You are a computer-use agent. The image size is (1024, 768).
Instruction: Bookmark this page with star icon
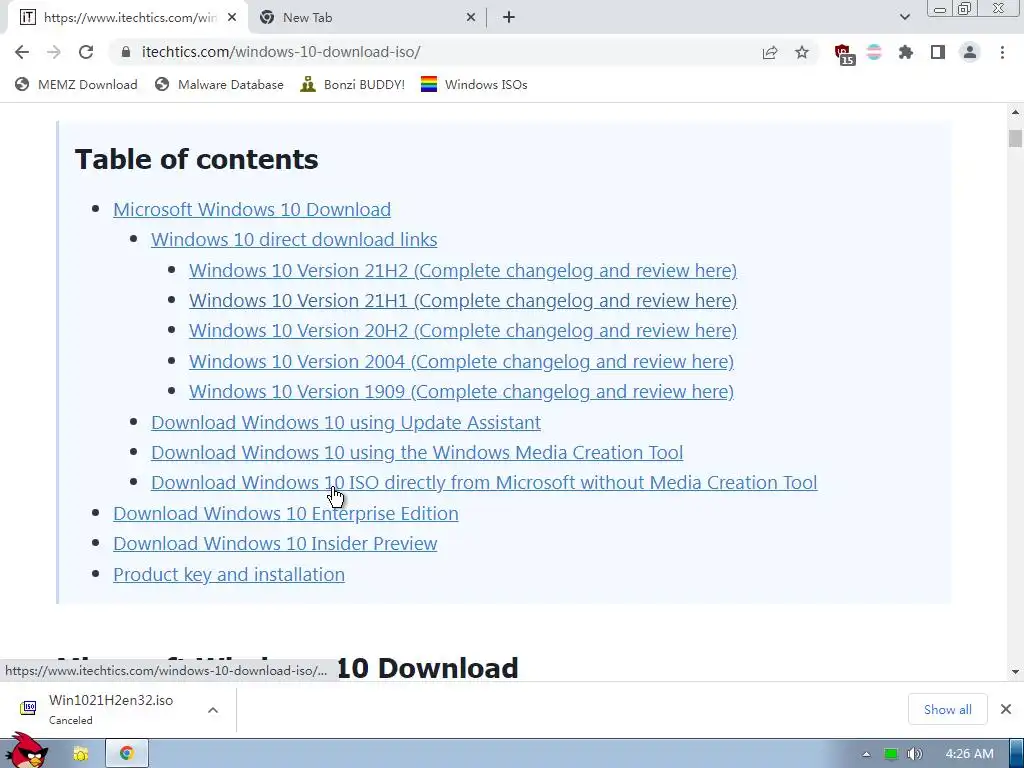802,52
